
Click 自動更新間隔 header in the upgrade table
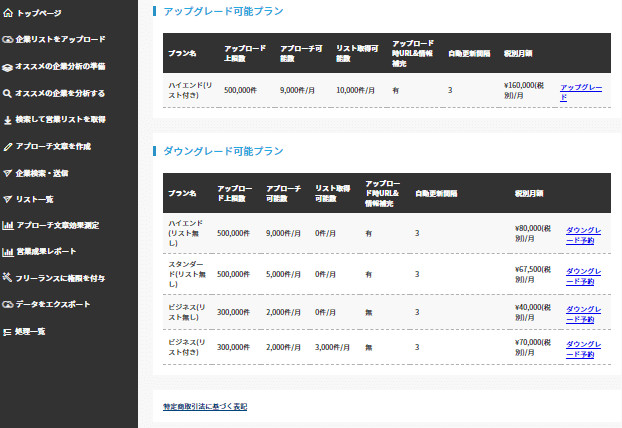coord(469,54)
